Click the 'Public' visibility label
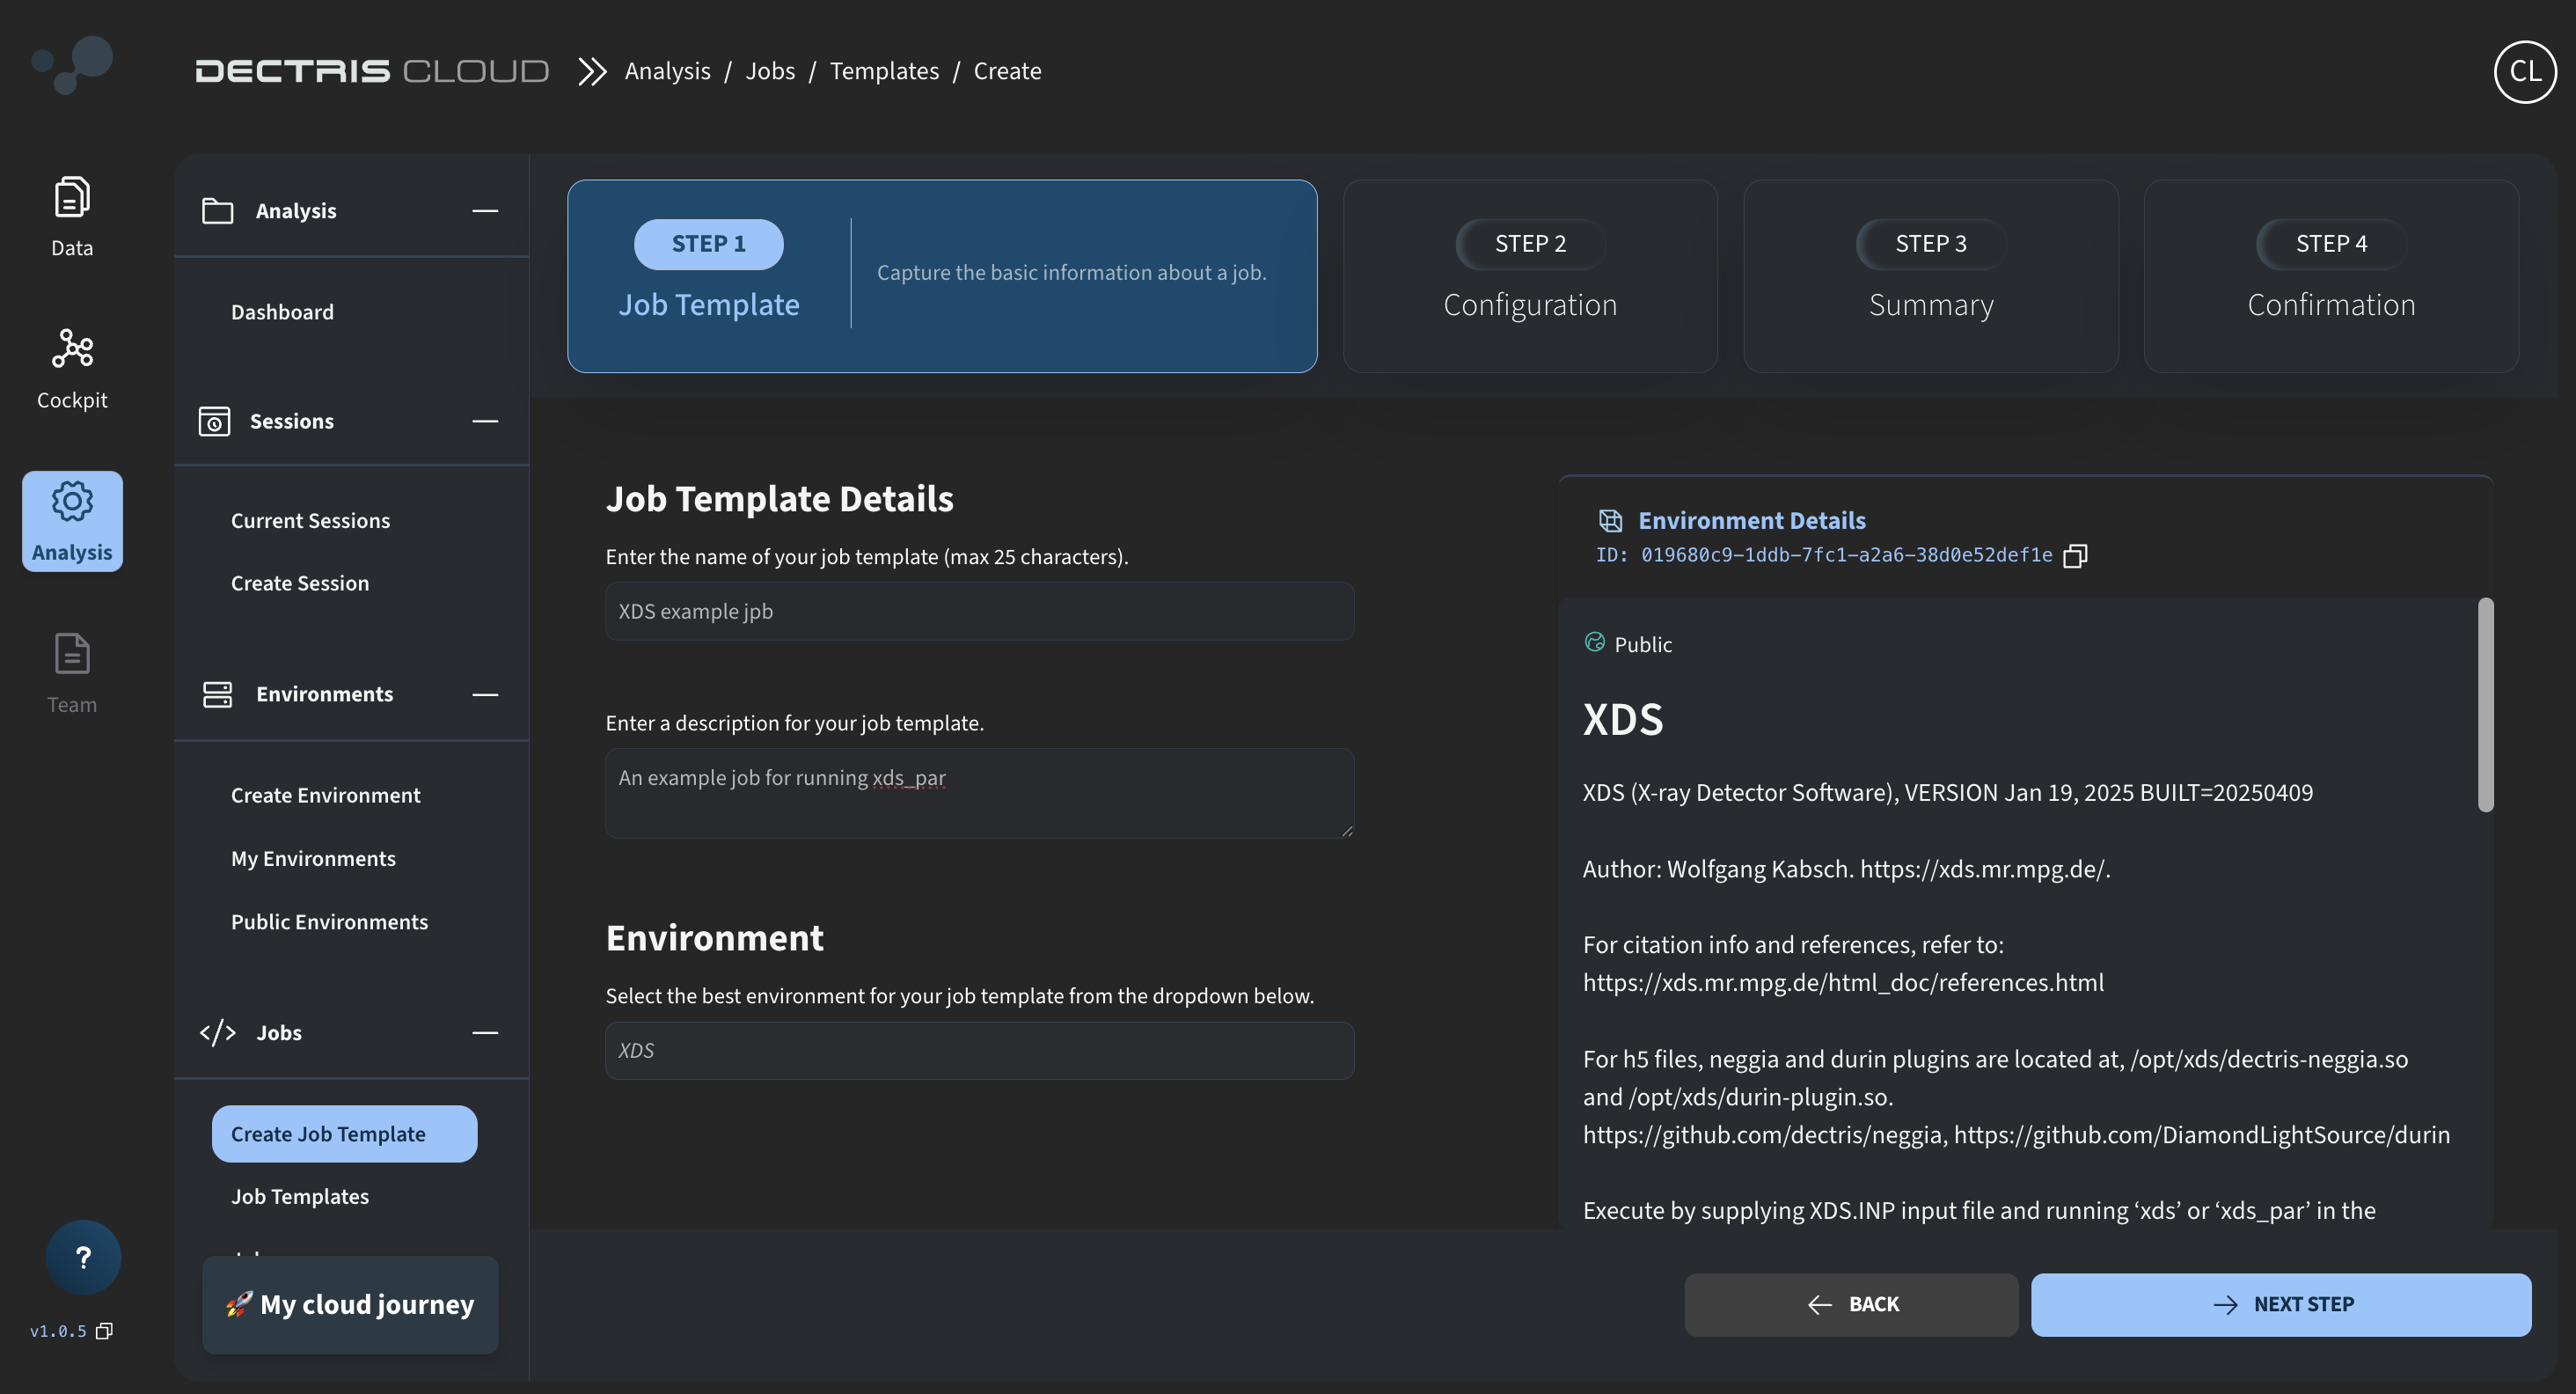This screenshot has width=2576, height=1394. click(x=1643, y=644)
